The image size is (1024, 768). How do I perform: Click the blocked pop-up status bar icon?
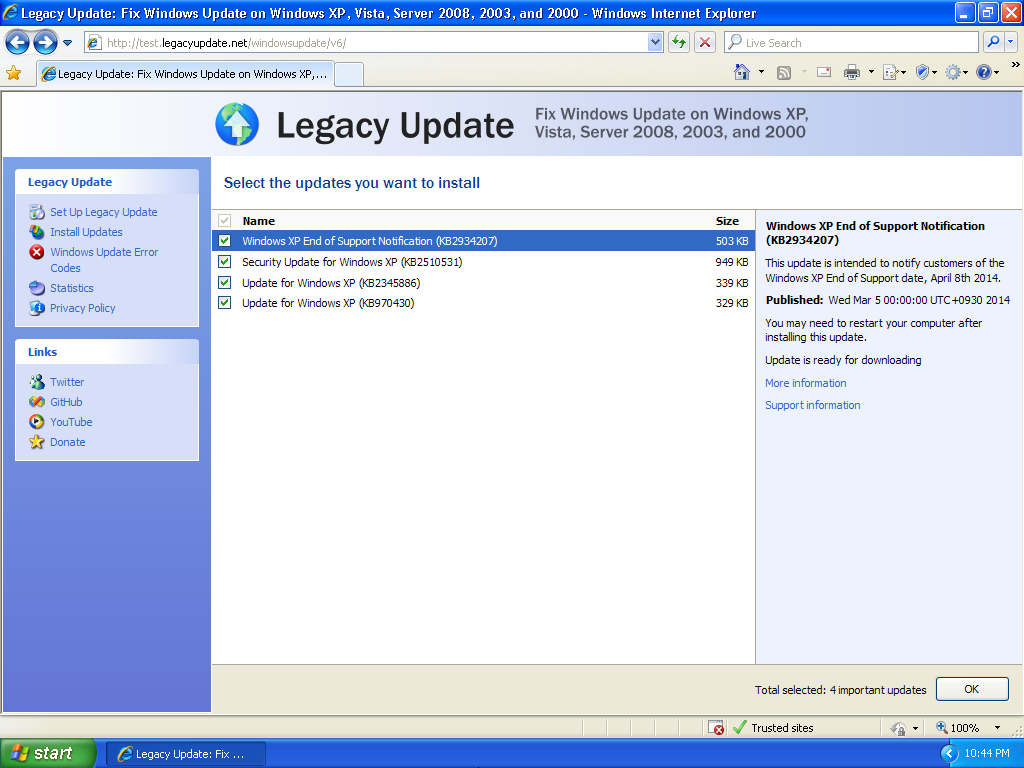click(716, 728)
